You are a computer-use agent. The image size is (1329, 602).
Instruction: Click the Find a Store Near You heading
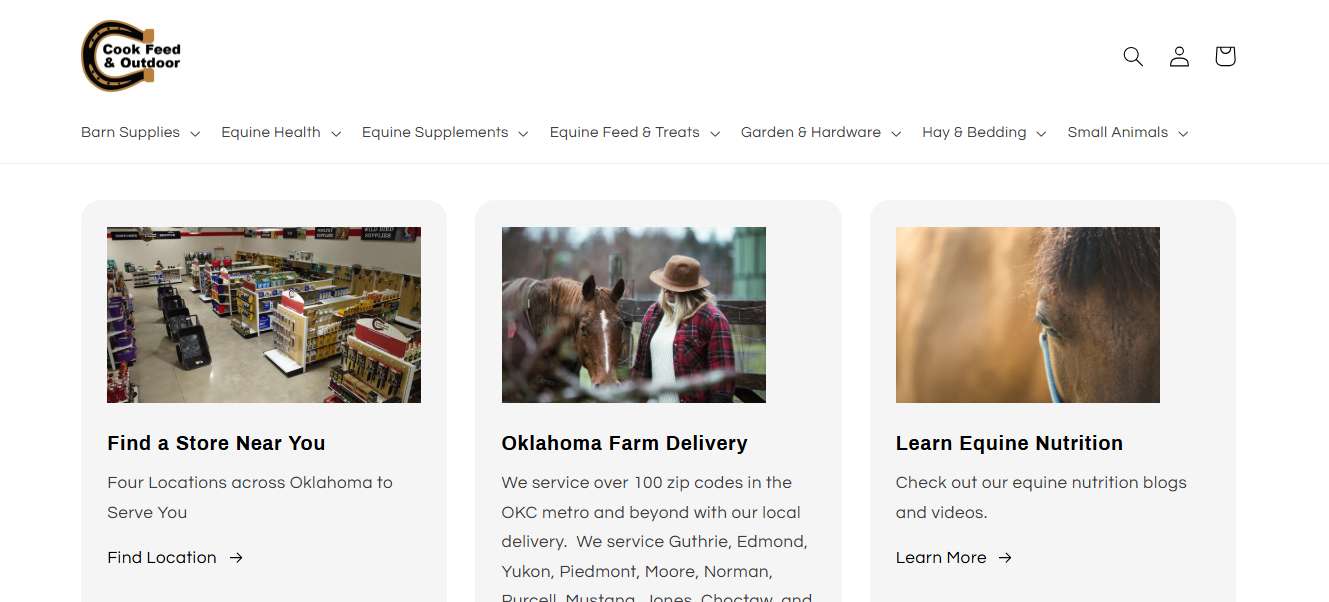pos(216,443)
